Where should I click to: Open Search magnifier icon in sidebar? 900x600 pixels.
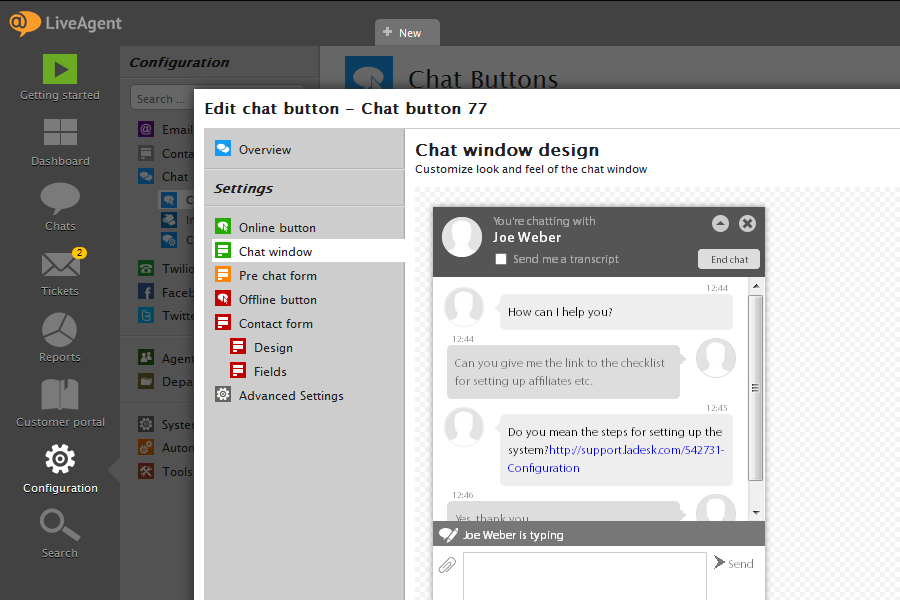click(60, 525)
